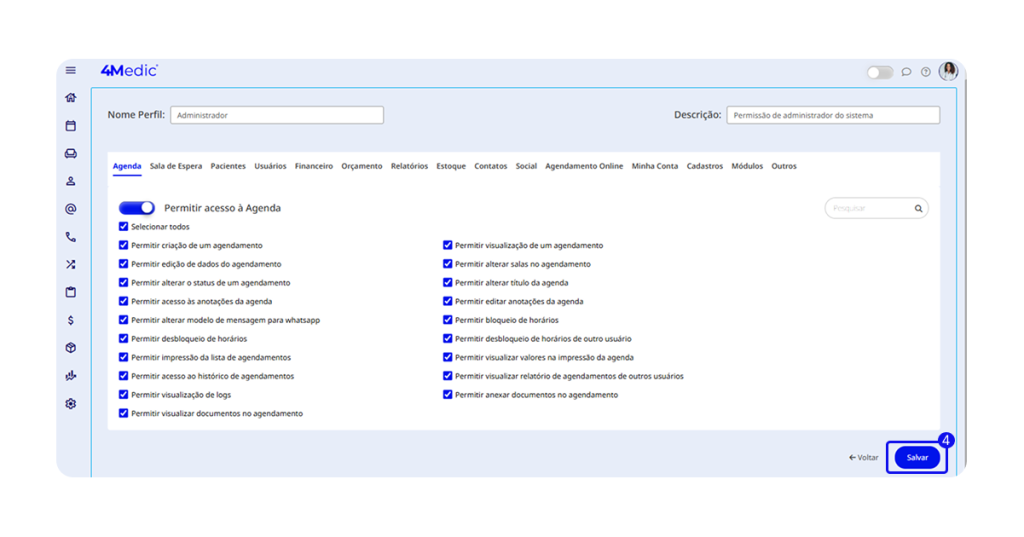Switch to the Financeiro tab
Viewport: 1024px width, 537px height.
(314, 166)
